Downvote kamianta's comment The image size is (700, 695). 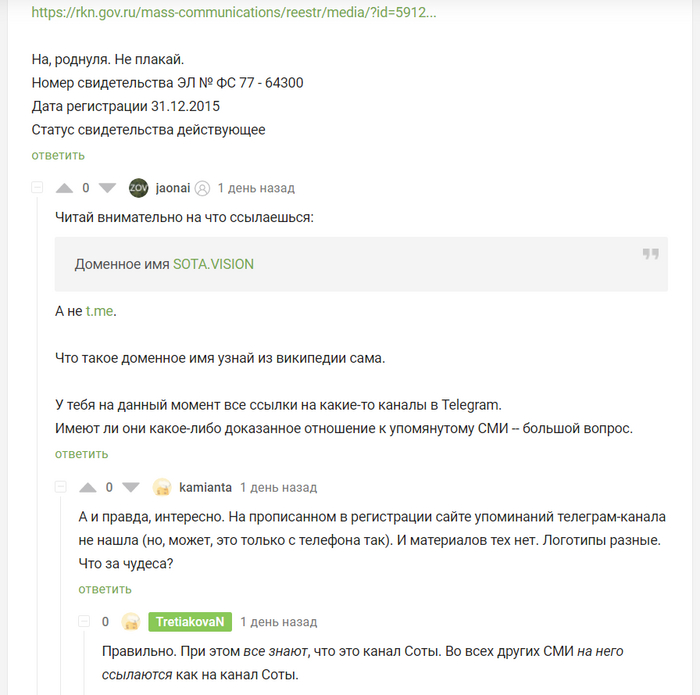pyautogui.click(x=131, y=487)
